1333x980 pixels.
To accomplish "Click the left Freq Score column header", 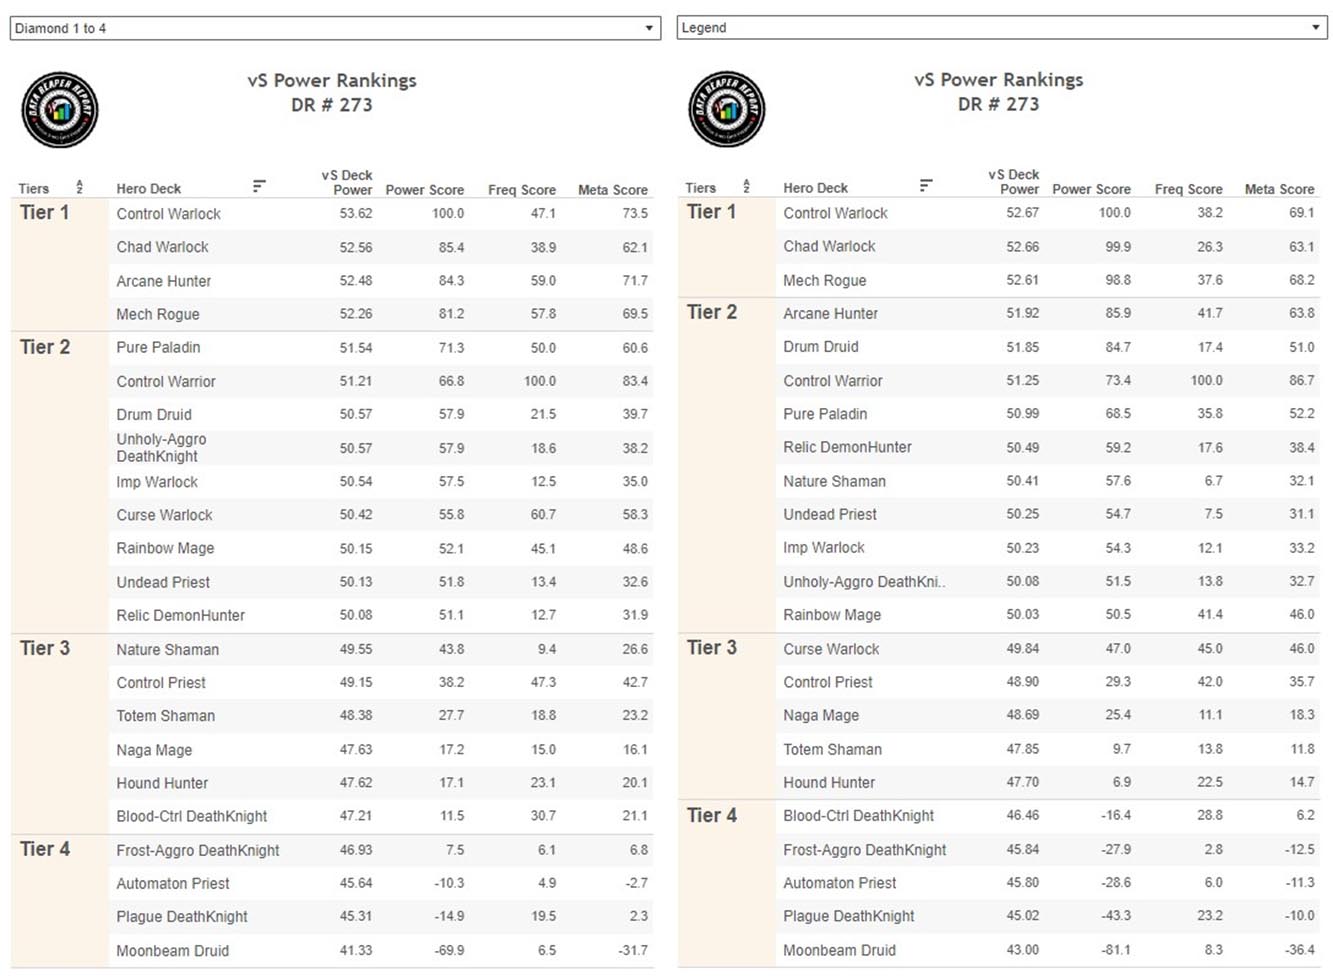I will tap(522, 189).
